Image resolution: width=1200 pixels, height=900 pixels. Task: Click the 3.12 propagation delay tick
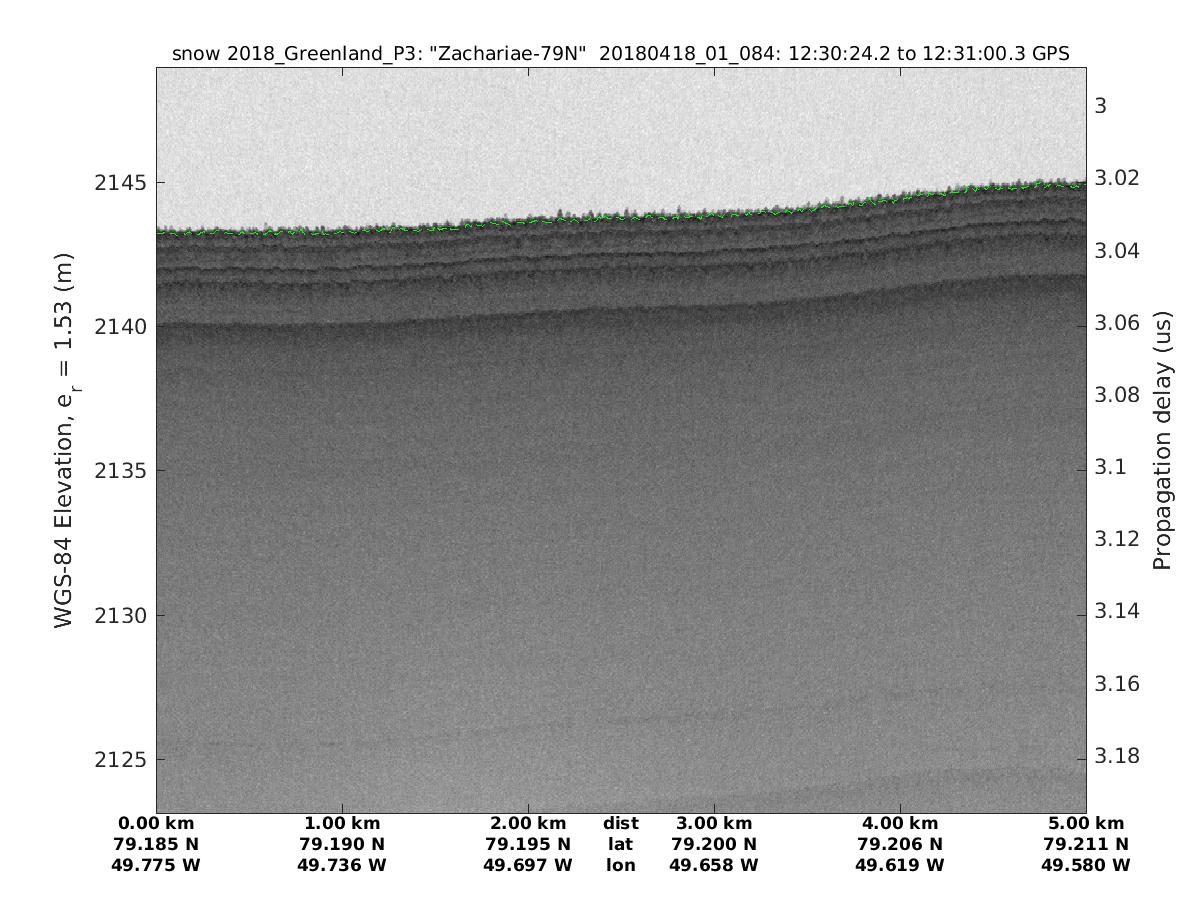click(x=1115, y=539)
